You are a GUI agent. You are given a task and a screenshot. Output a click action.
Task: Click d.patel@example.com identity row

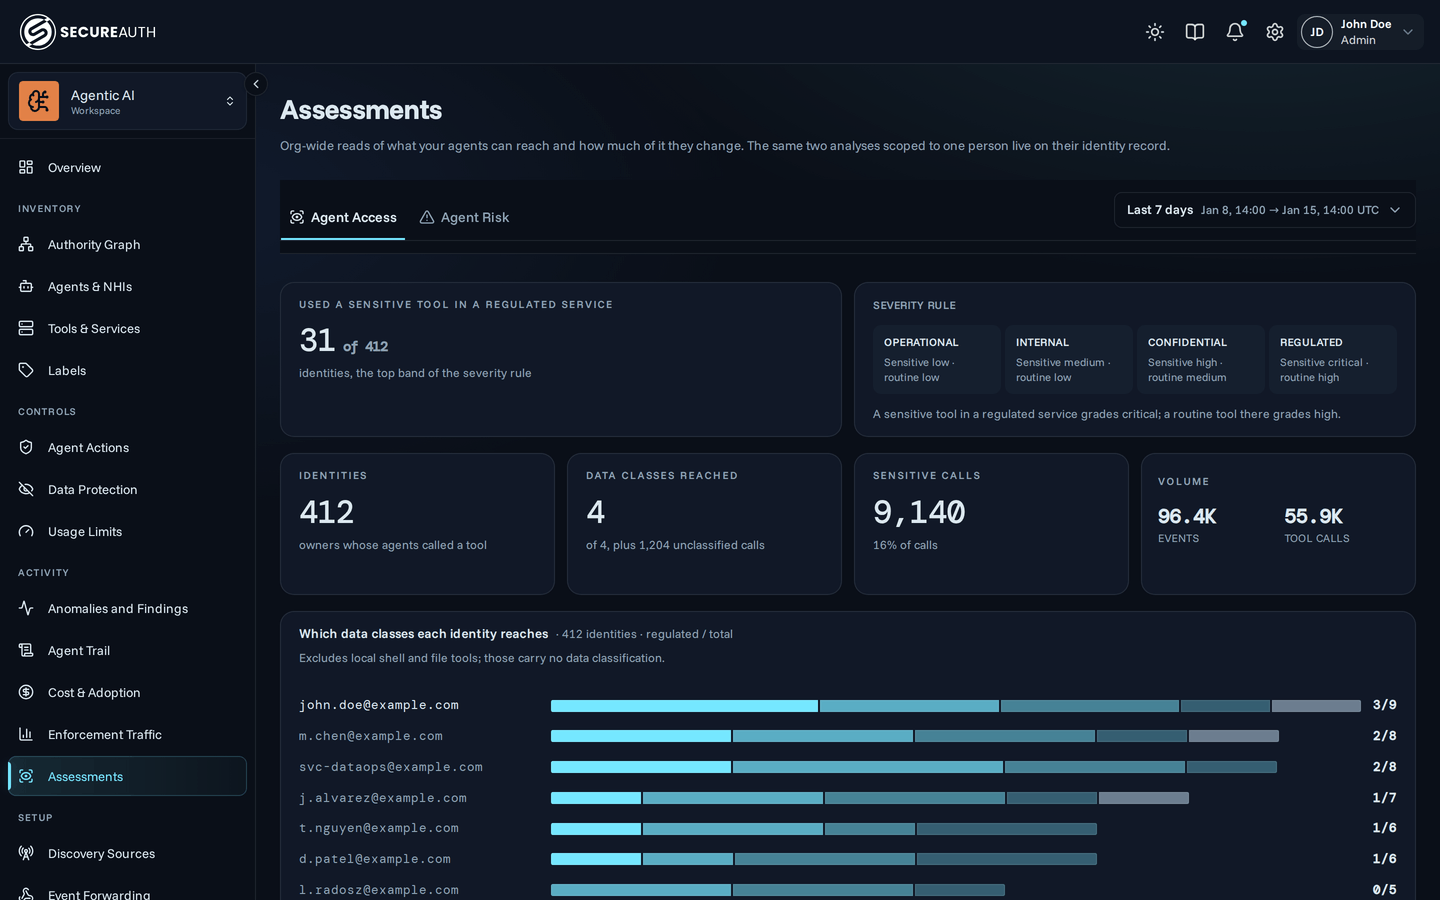[848, 859]
